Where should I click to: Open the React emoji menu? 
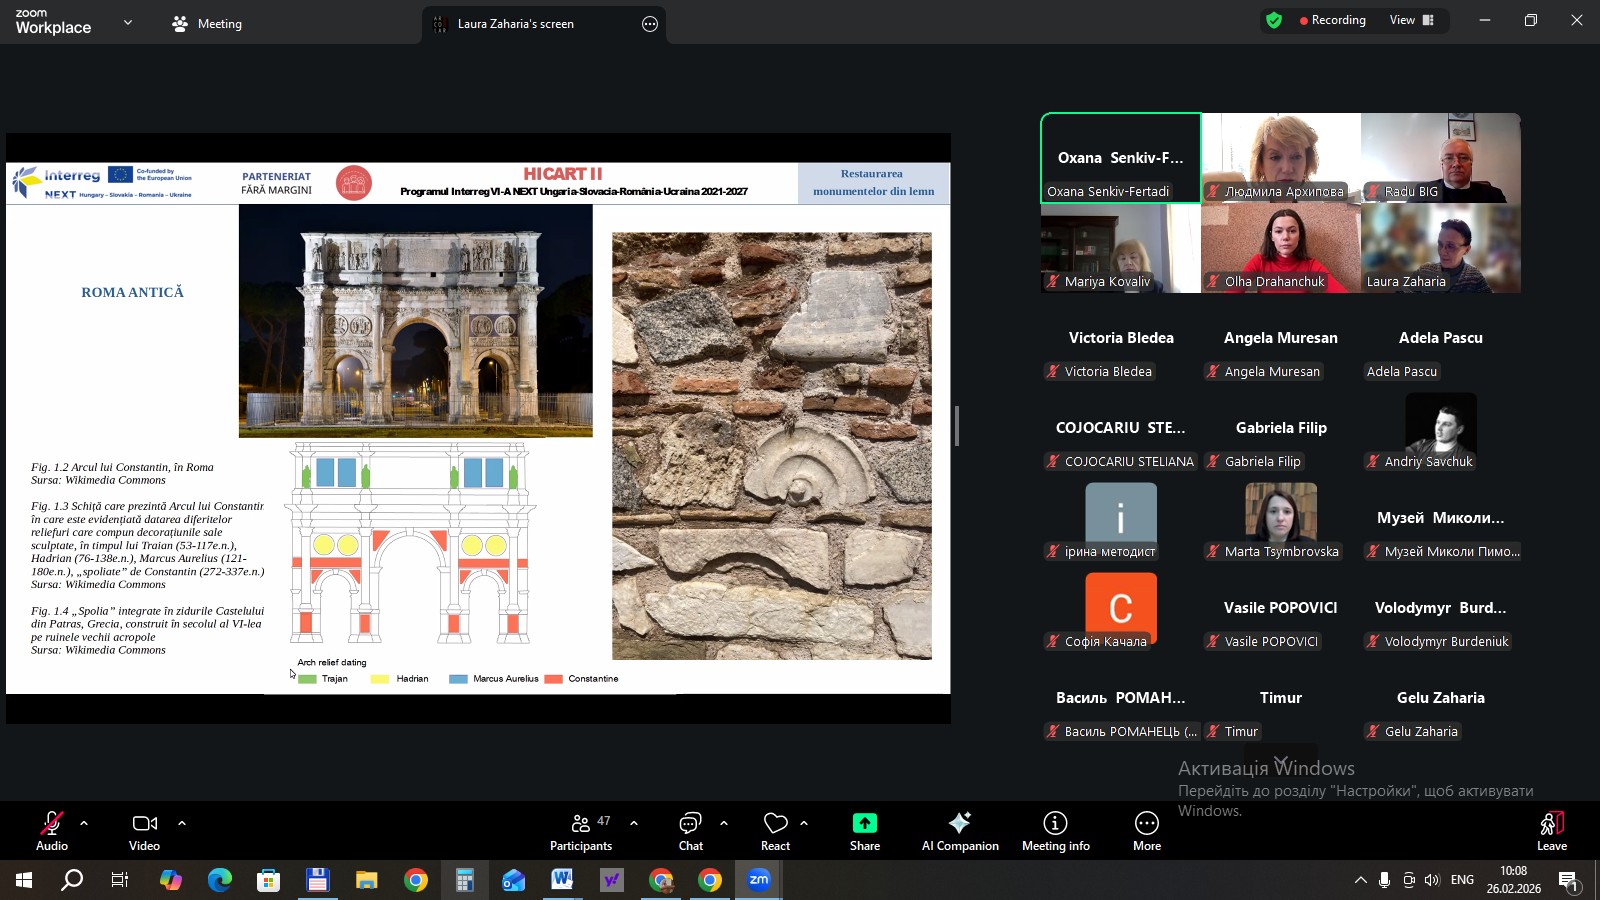tap(775, 830)
